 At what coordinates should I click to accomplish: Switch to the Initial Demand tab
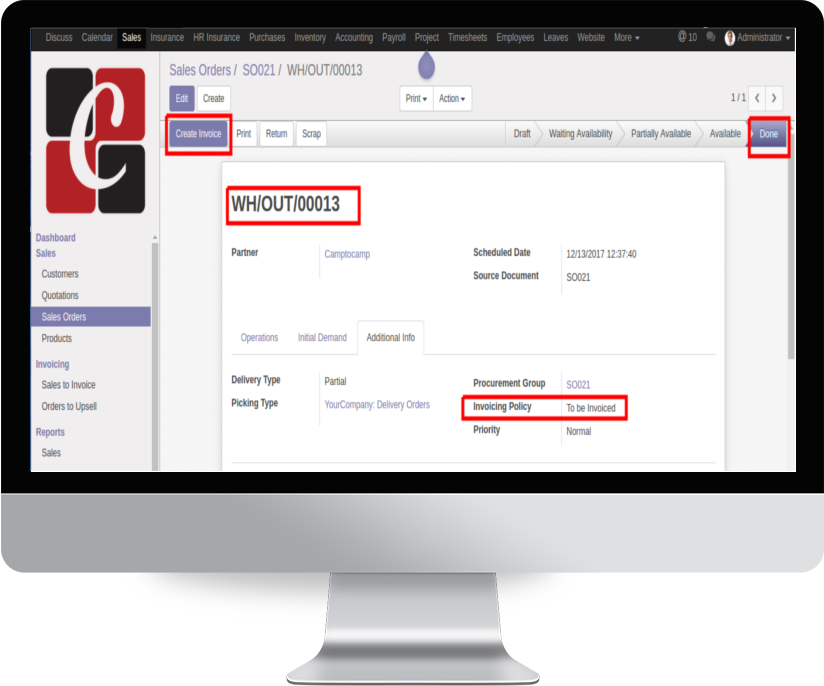(322, 337)
